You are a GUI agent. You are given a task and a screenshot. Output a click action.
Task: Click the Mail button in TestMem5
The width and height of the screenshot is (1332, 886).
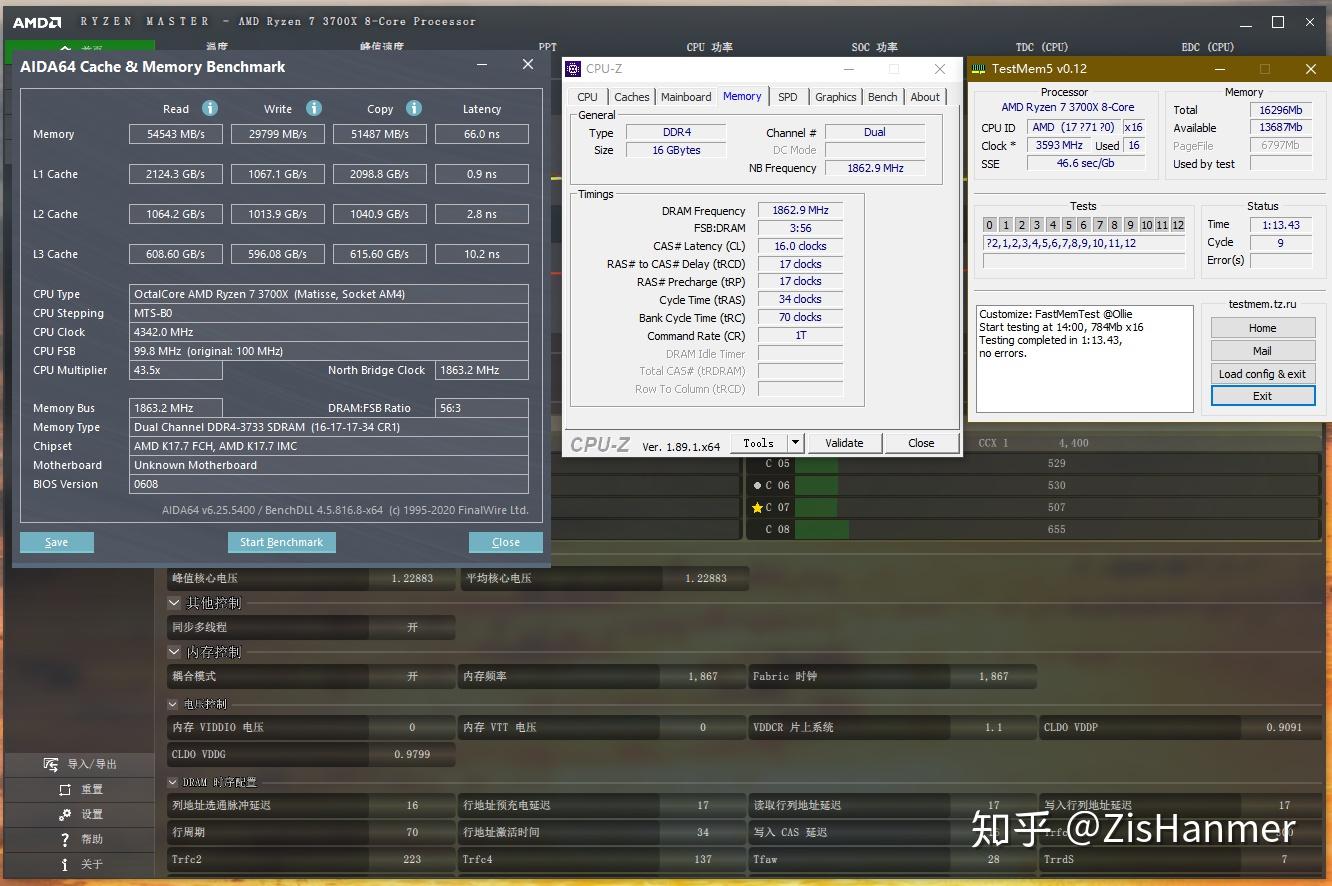[1262, 351]
